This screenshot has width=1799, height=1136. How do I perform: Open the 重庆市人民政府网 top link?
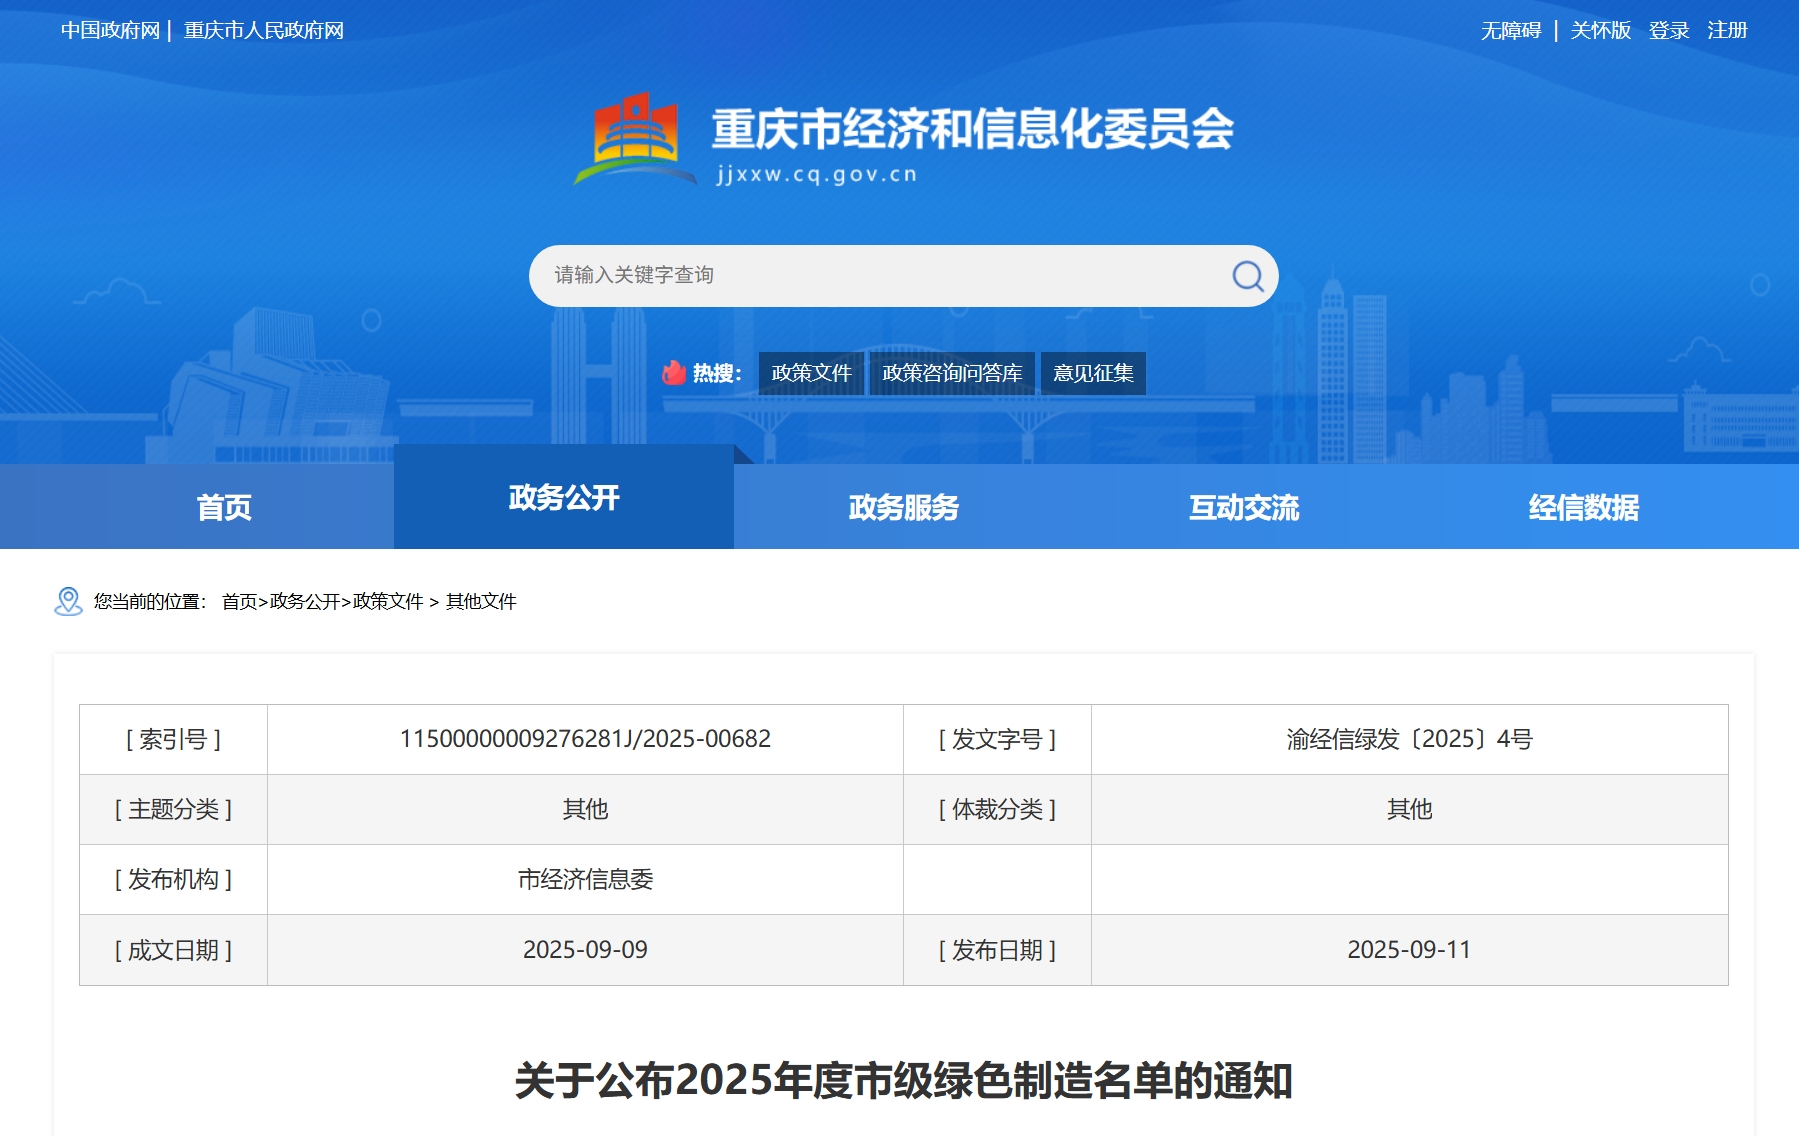click(264, 31)
